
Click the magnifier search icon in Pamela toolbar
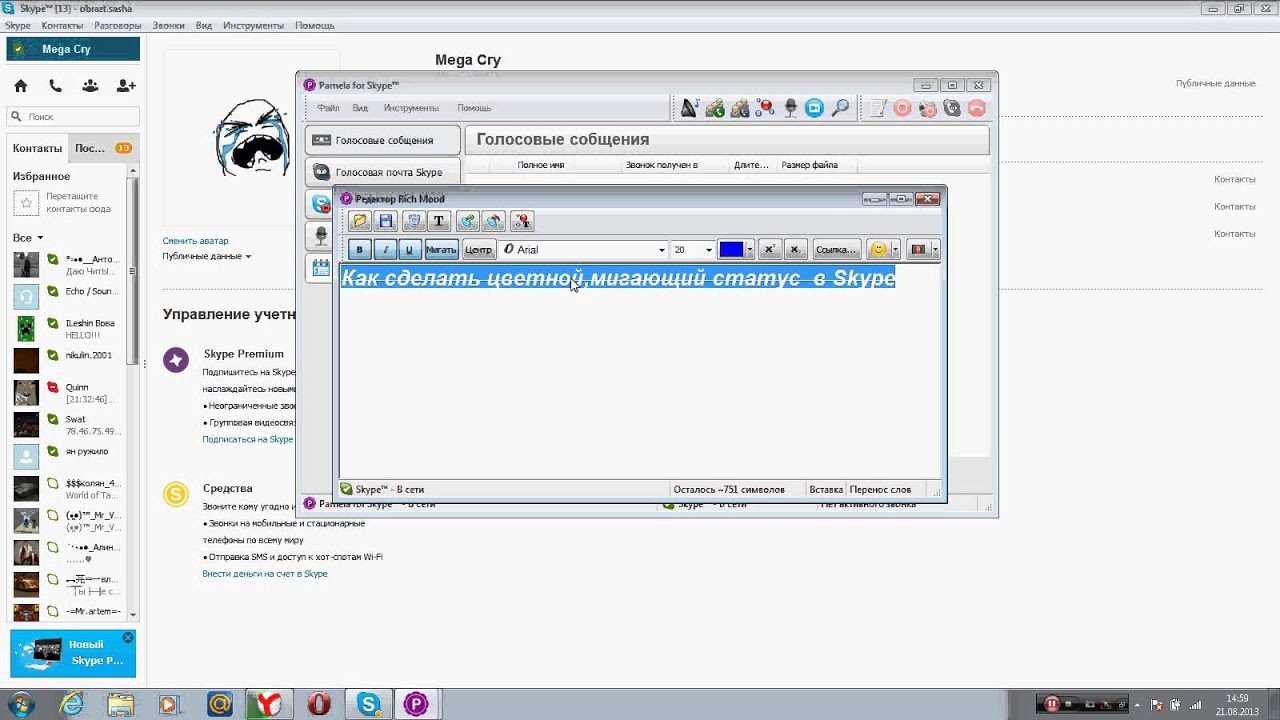[x=840, y=108]
